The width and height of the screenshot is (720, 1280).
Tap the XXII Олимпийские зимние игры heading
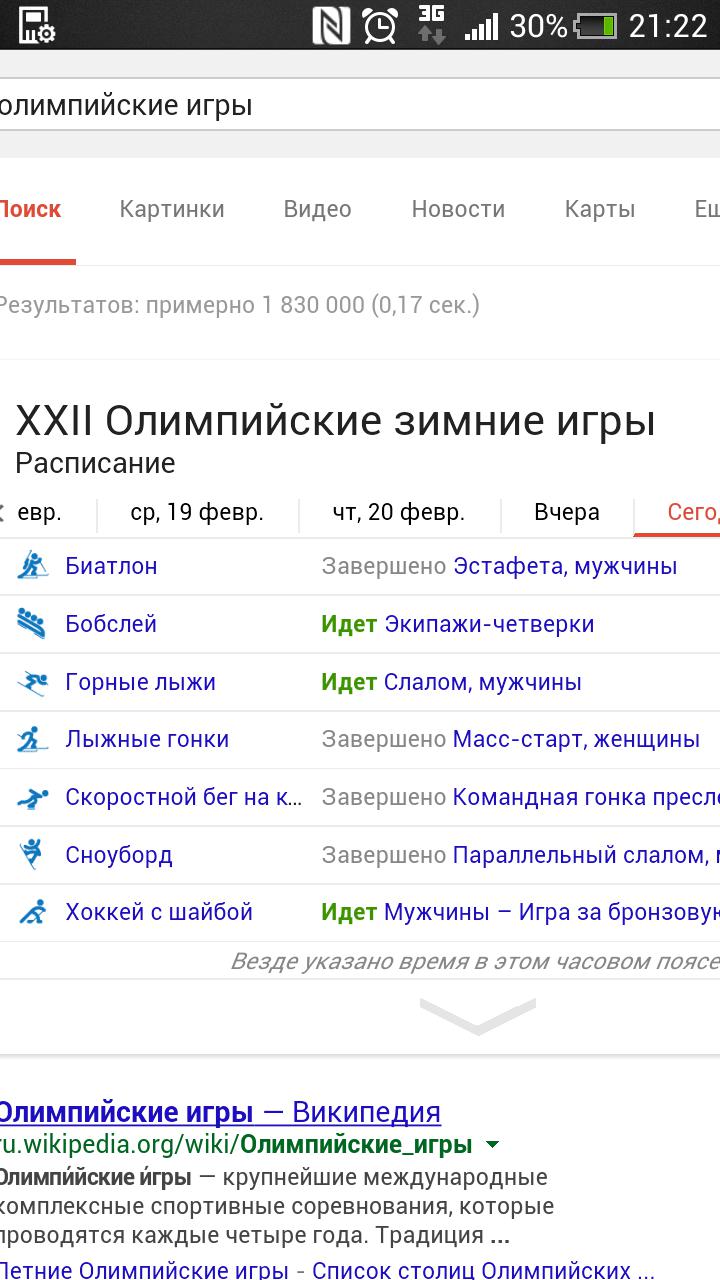coord(336,421)
